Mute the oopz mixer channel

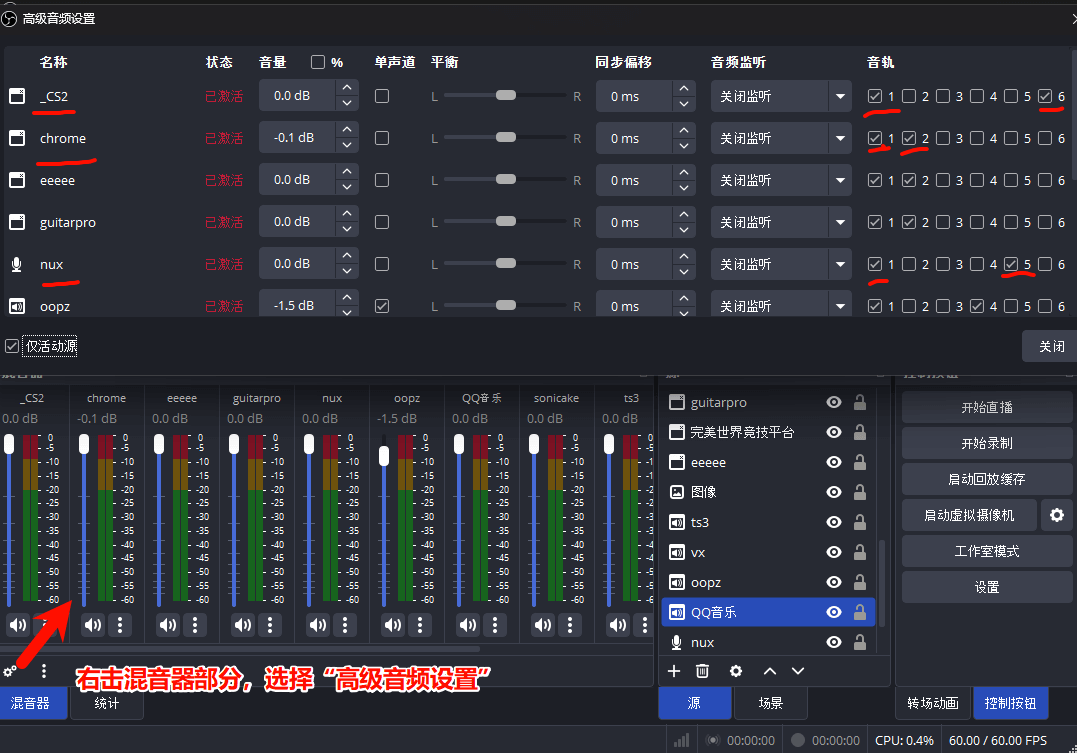[392, 625]
